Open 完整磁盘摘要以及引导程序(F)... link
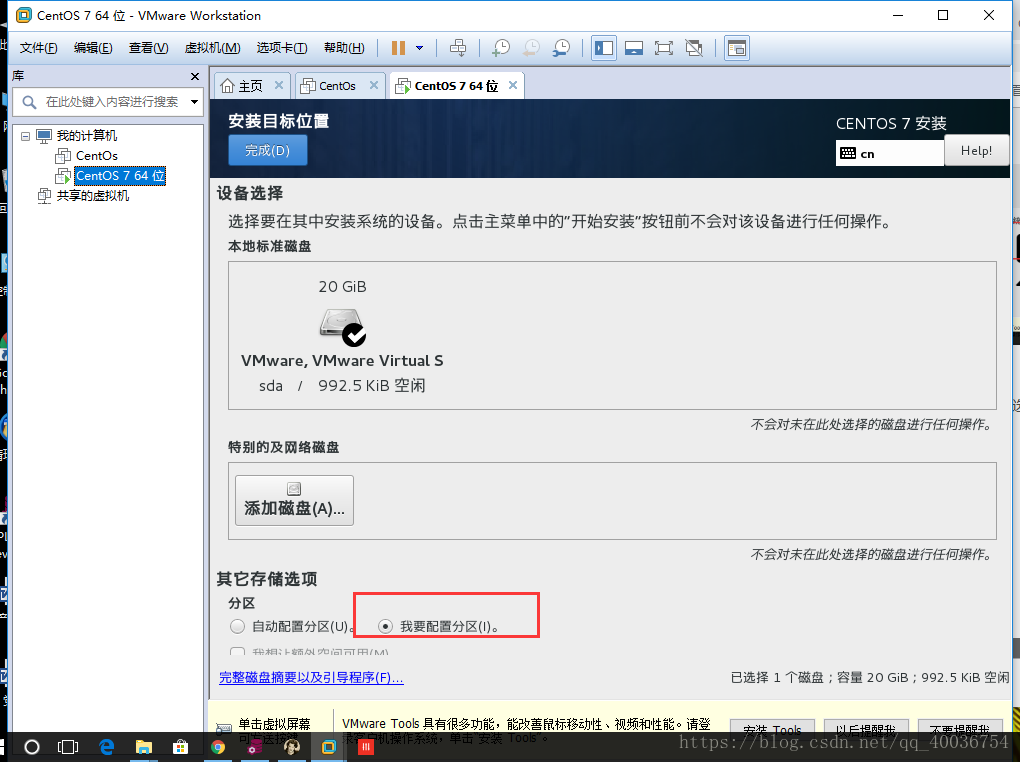This screenshot has height=762, width=1020. point(311,677)
